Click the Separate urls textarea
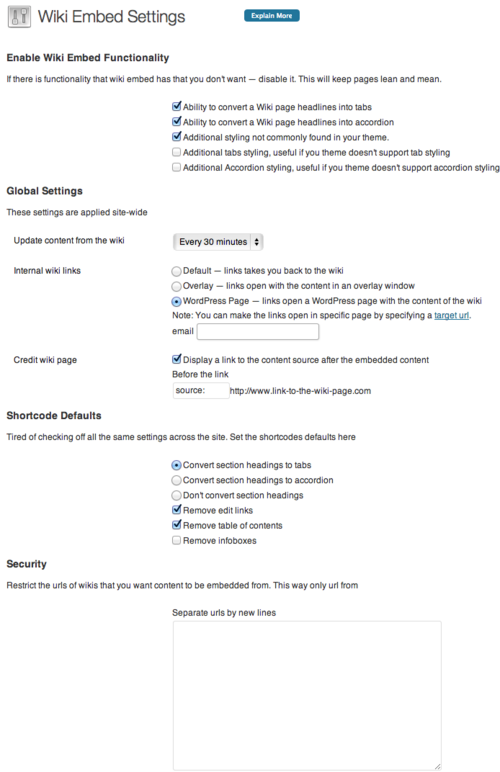This screenshot has width=500, height=772. click(307, 695)
